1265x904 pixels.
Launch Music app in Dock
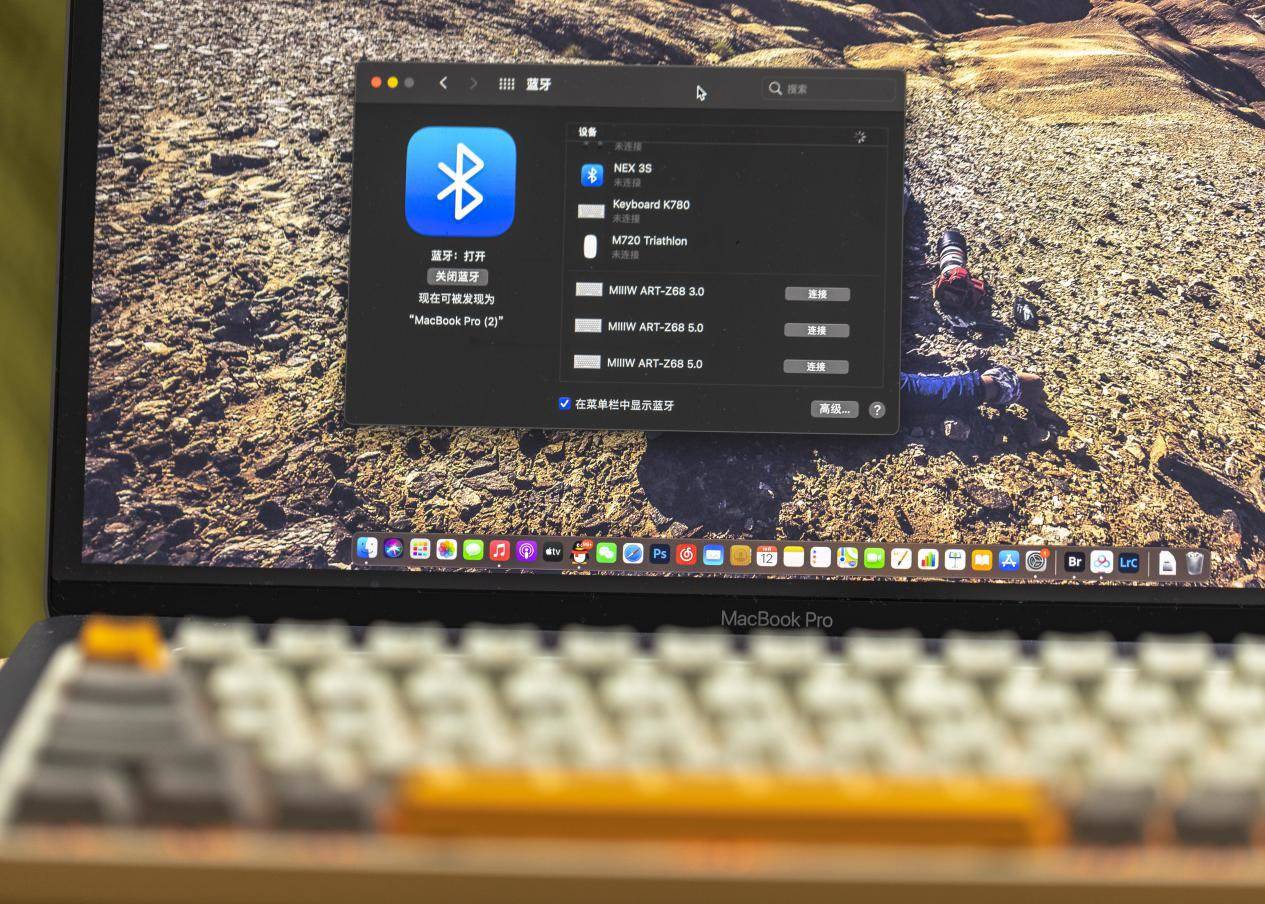(500, 551)
